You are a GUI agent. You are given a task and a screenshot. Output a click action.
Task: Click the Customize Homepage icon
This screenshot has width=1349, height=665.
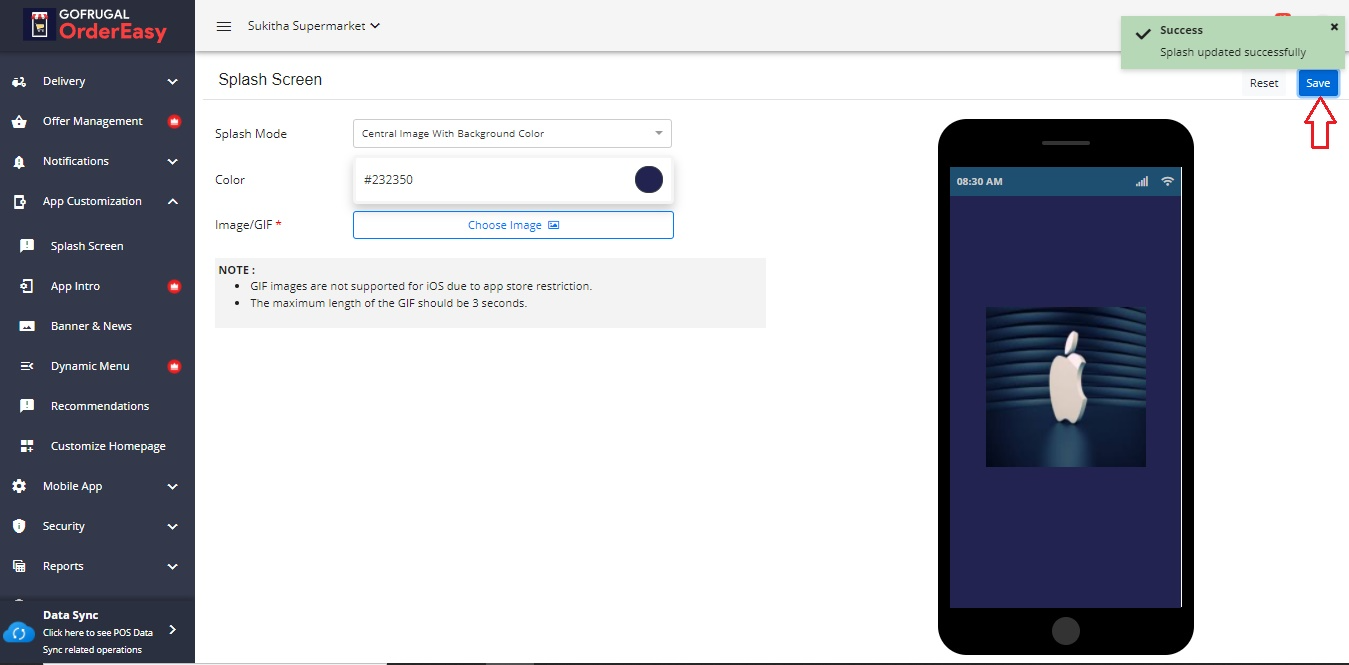[28, 446]
